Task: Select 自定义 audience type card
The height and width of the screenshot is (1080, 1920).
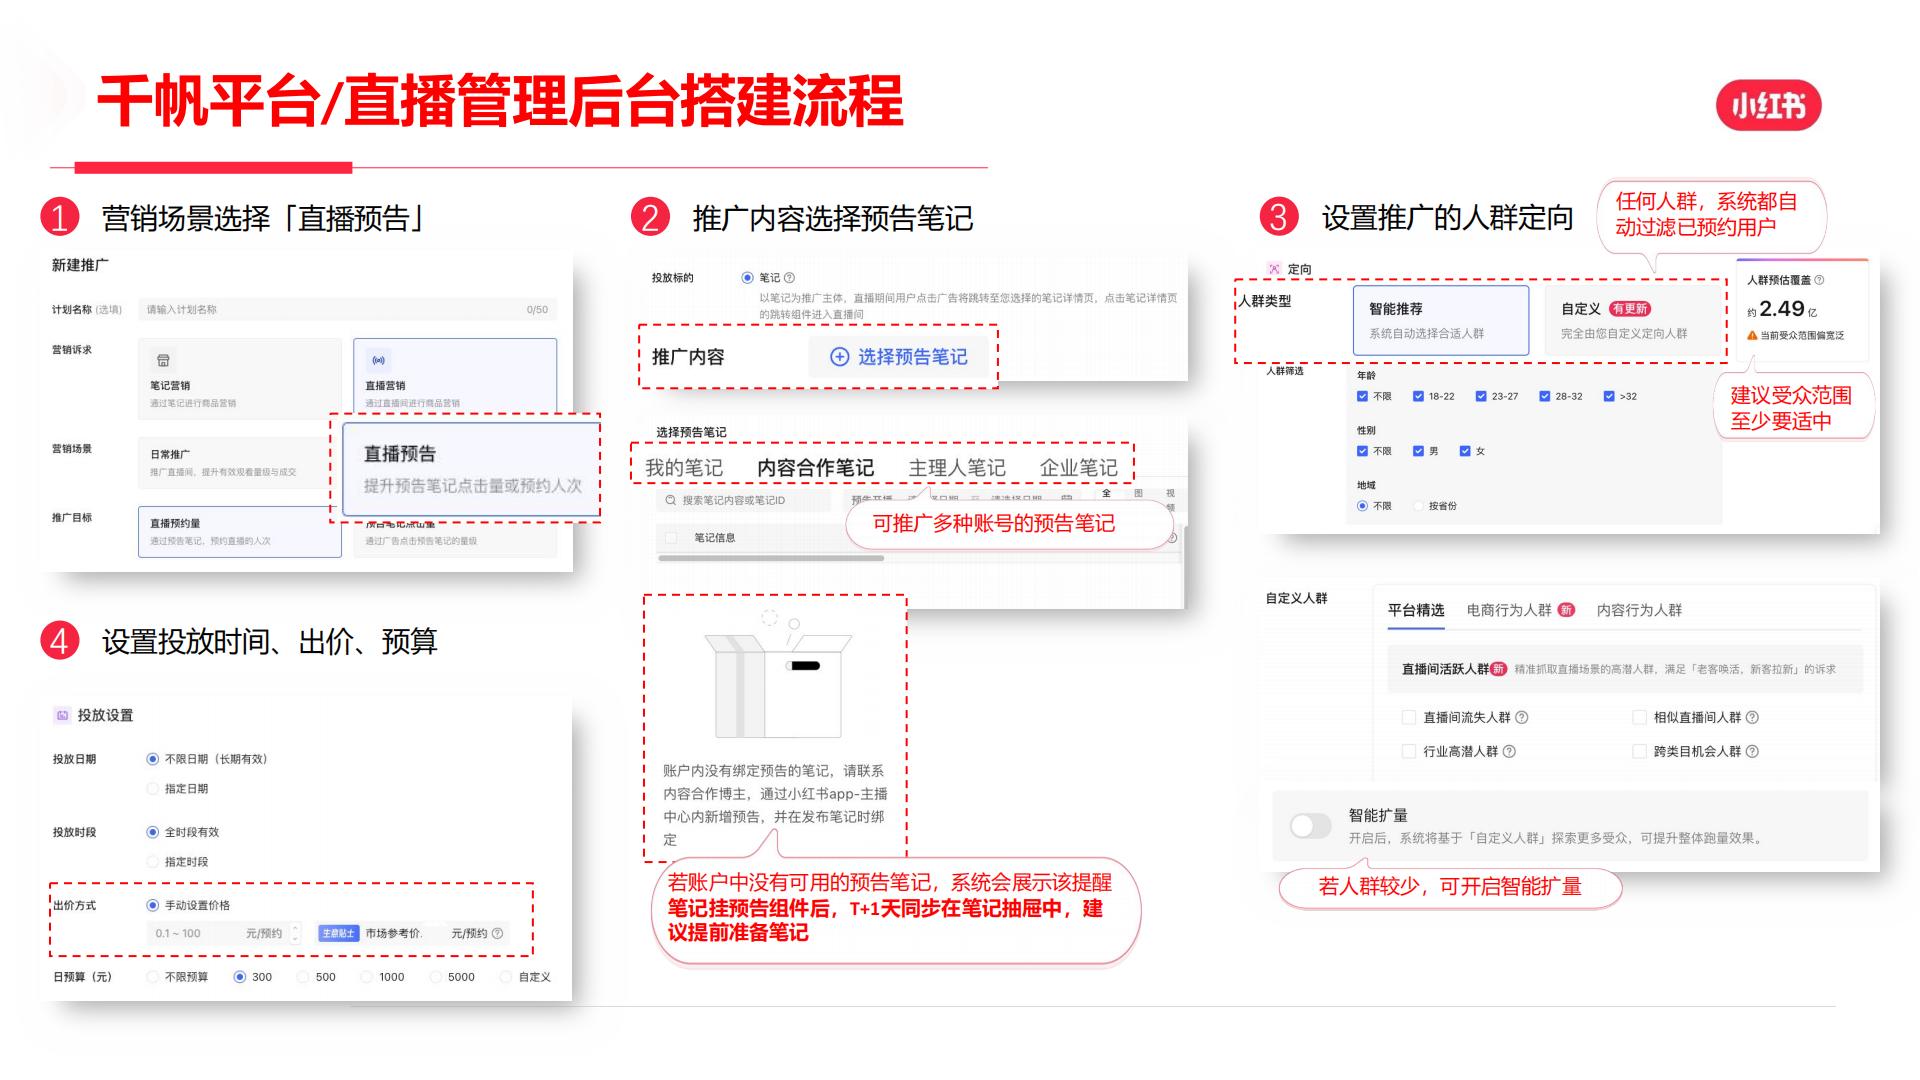Action: pyautogui.click(x=1634, y=320)
